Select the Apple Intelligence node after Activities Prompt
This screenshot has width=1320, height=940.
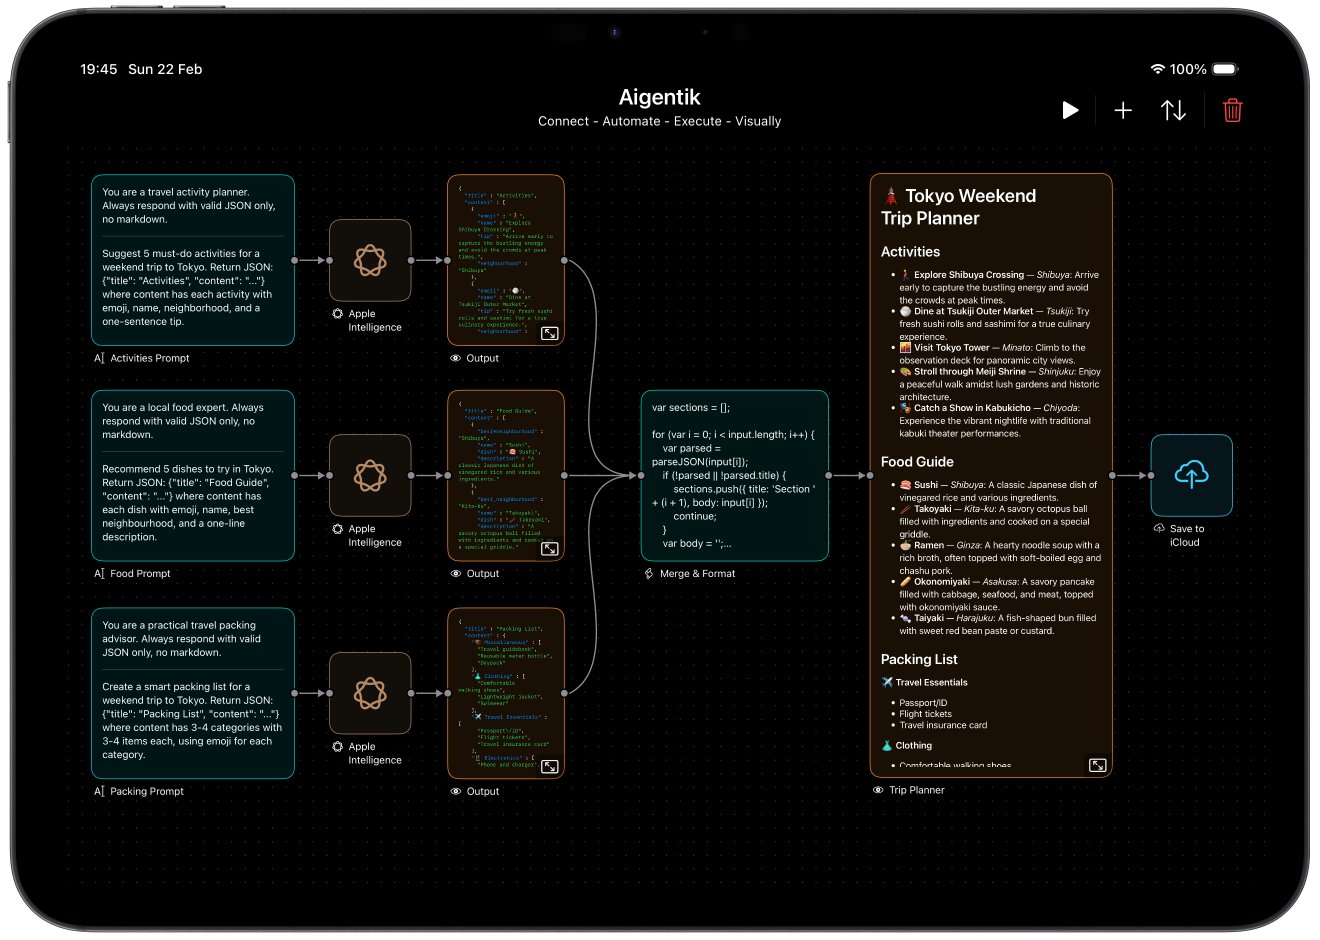(x=370, y=261)
